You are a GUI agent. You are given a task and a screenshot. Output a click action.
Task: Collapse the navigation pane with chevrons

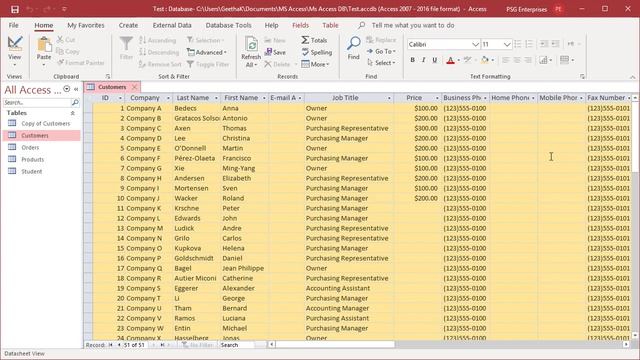76,89
